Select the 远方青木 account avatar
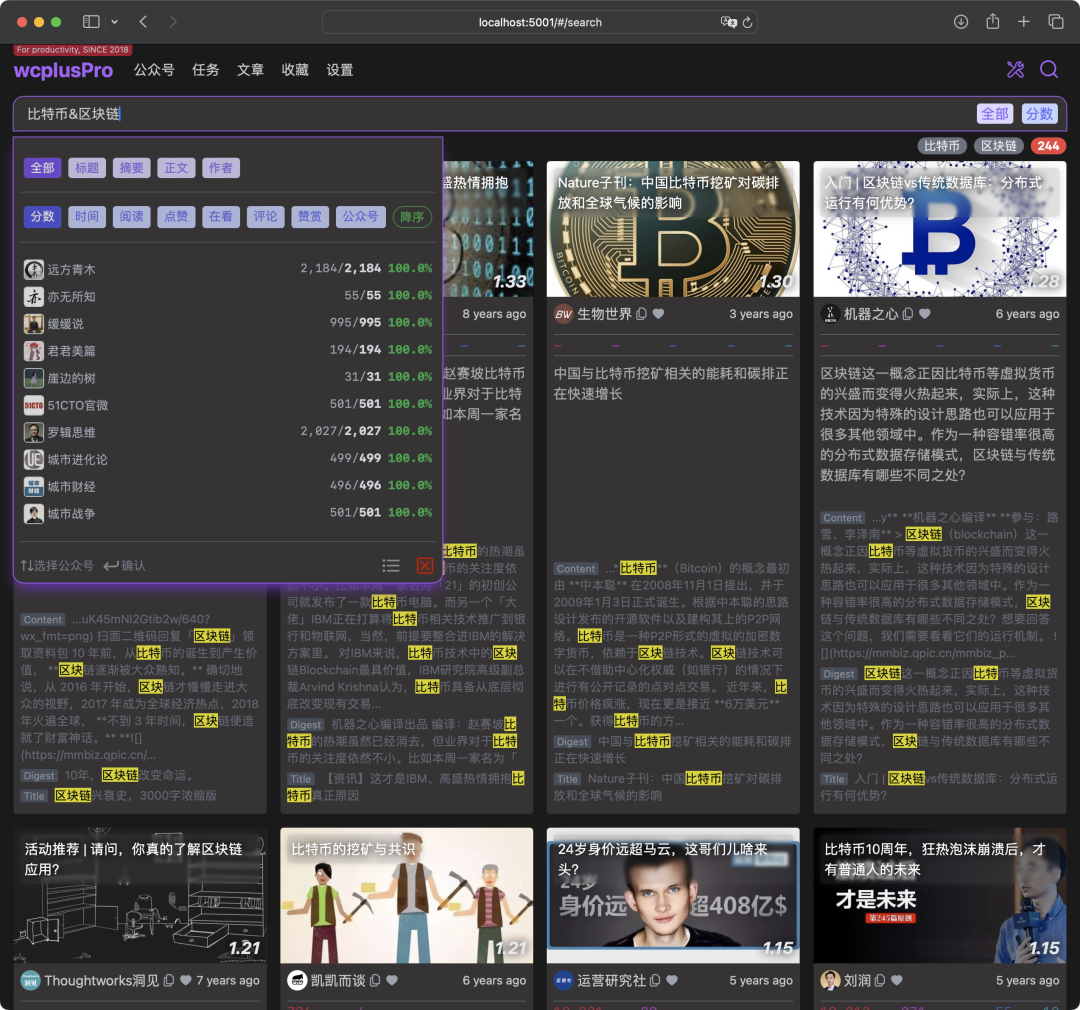The width and height of the screenshot is (1080, 1010). click(34, 269)
